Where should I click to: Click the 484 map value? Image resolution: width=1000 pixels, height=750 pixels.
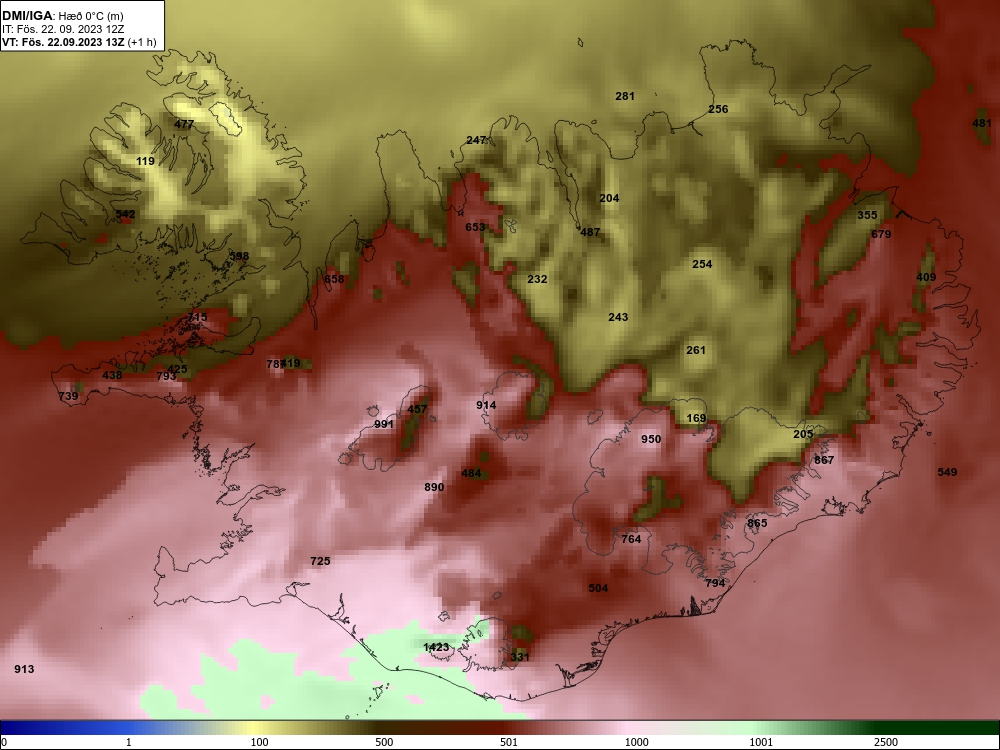[x=471, y=474]
